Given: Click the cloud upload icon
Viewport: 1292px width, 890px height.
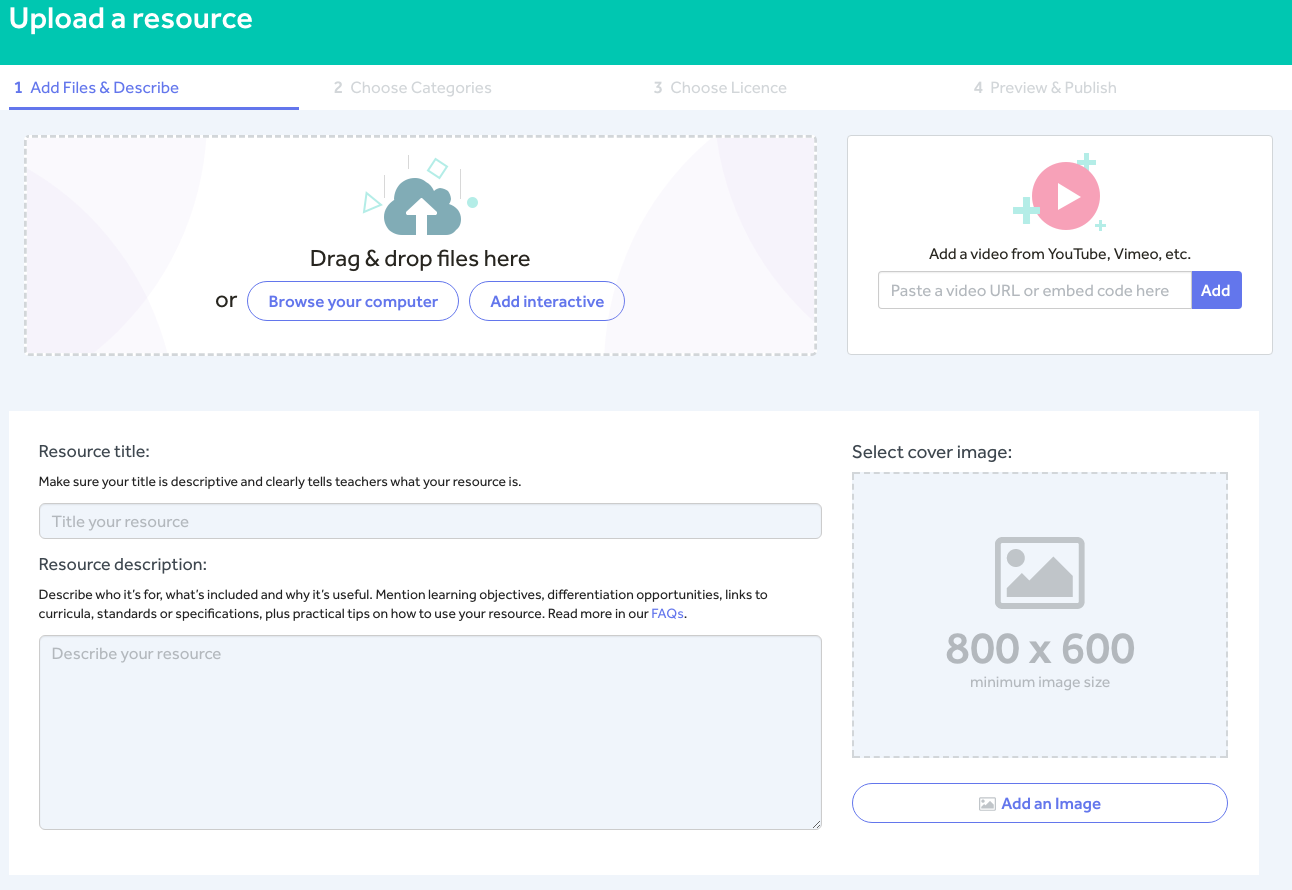Looking at the screenshot, I should pyautogui.click(x=422, y=206).
